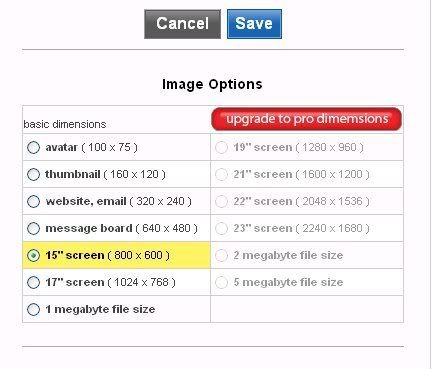
Task: Choose 2 megabyte file size option
Action: [x=221, y=255]
